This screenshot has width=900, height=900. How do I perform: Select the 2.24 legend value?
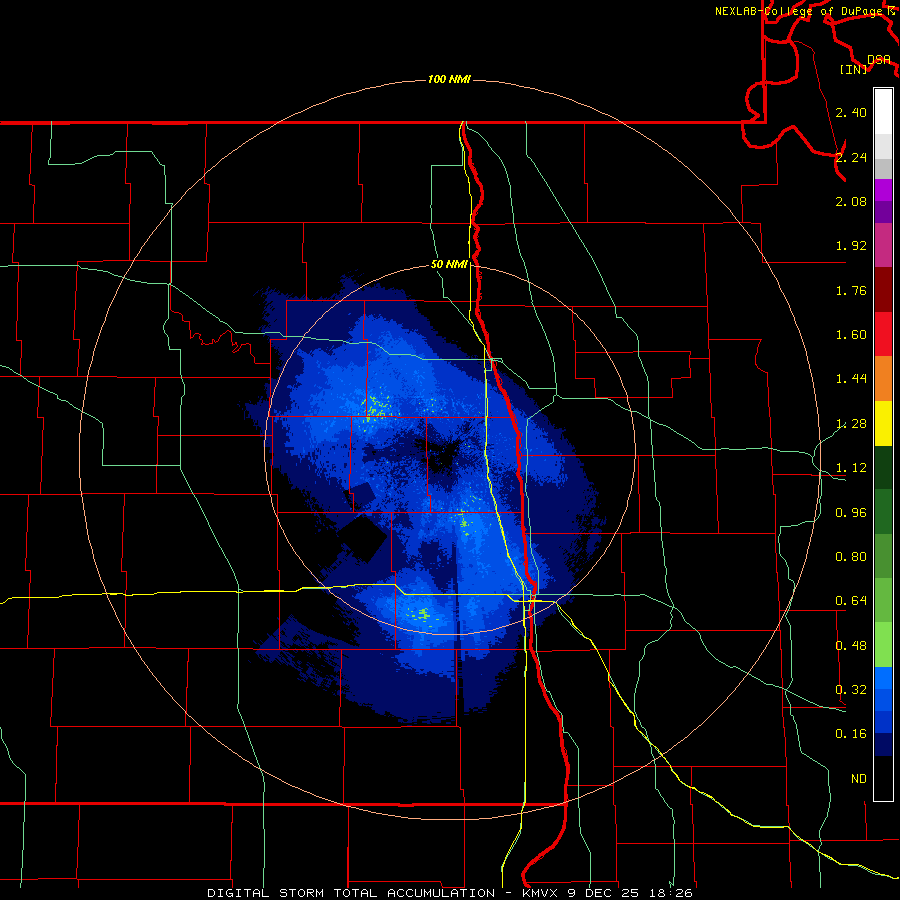(851, 157)
